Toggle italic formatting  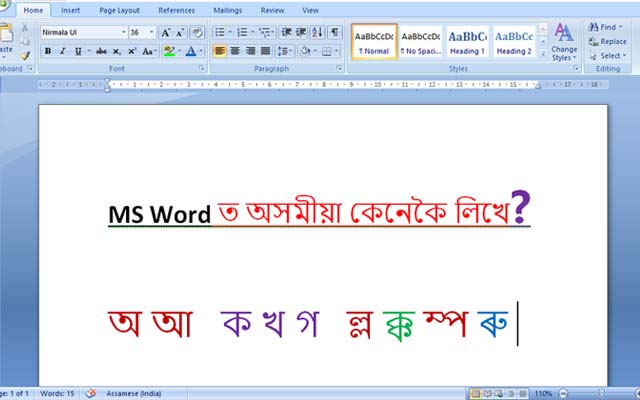(x=62, y=51)
